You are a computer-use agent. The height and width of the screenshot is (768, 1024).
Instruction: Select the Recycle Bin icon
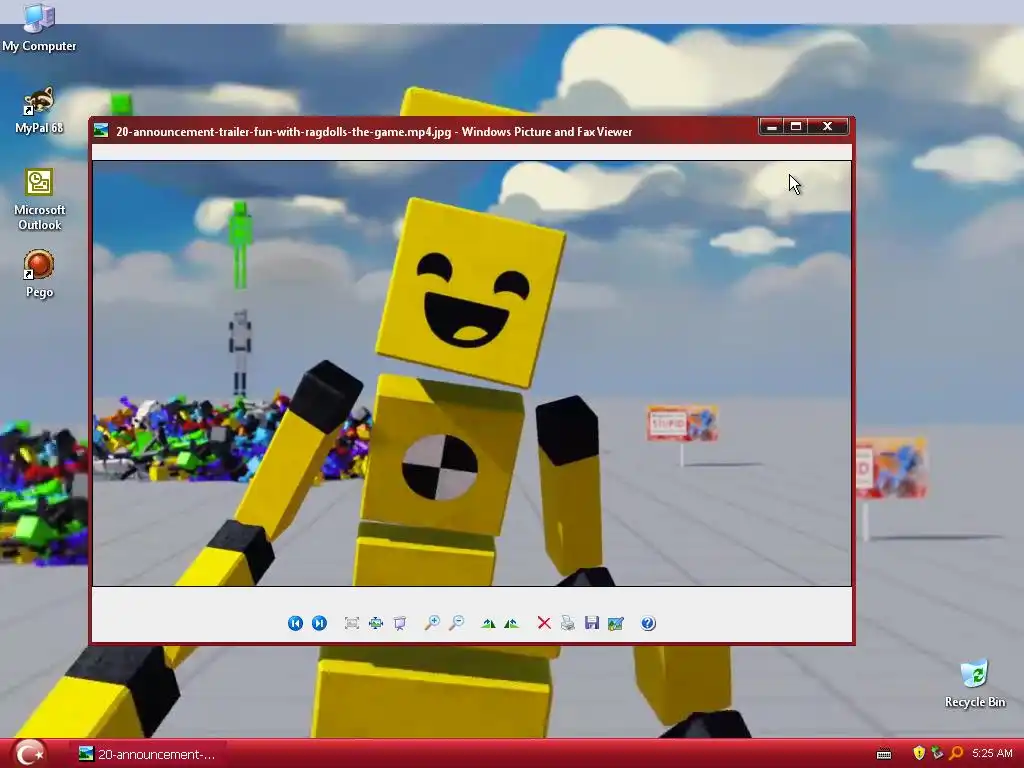975,683
